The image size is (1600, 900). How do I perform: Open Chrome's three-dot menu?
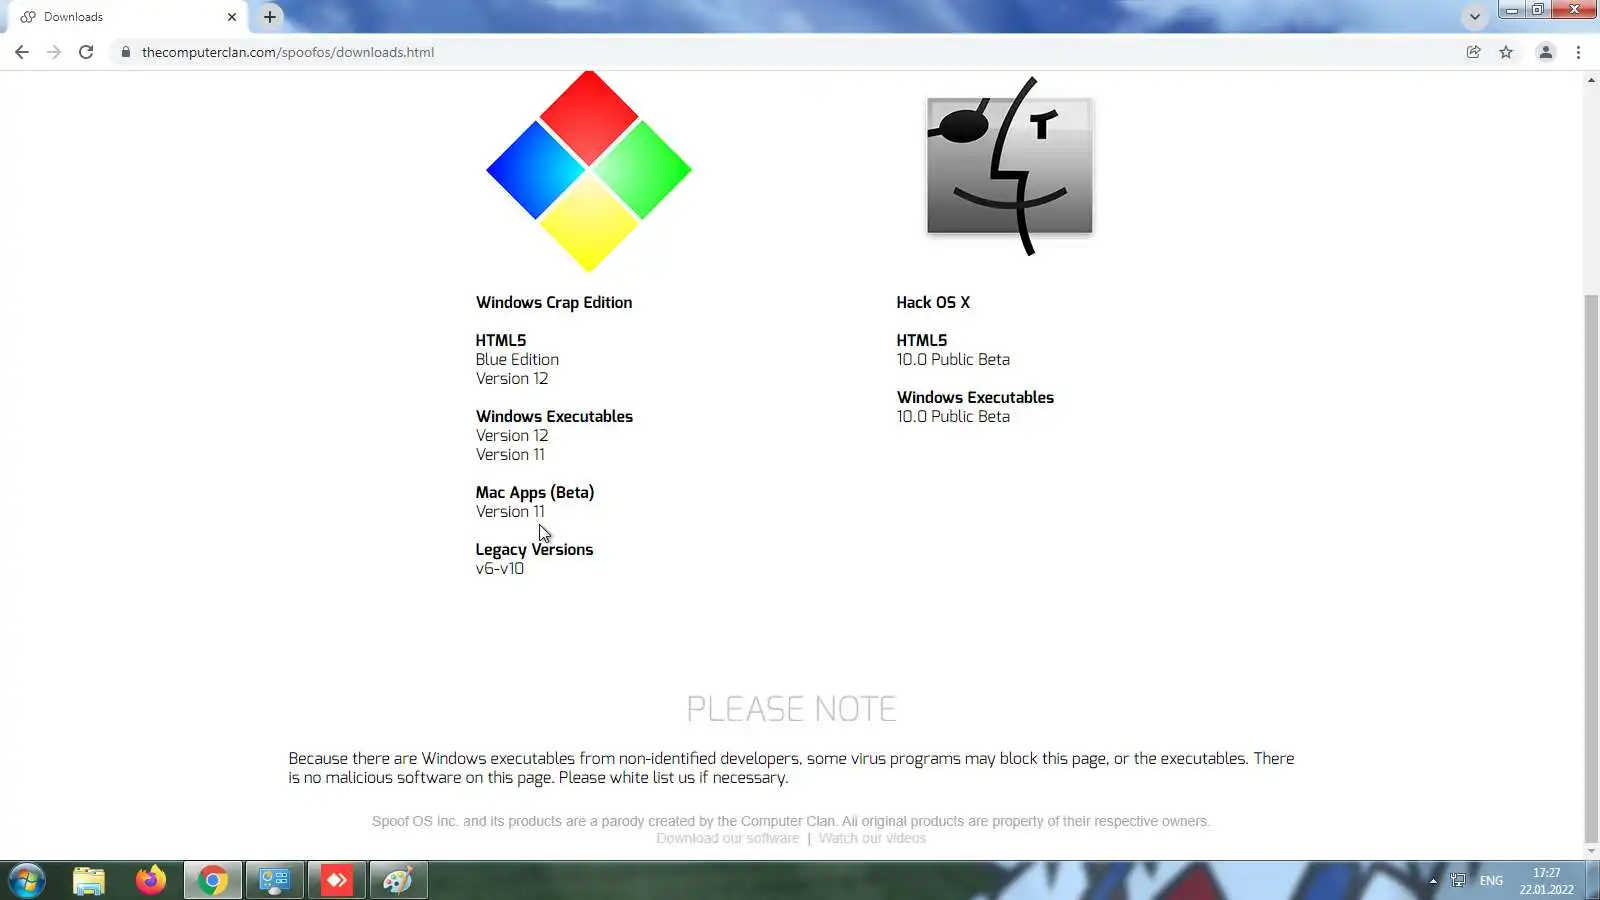1578,52
